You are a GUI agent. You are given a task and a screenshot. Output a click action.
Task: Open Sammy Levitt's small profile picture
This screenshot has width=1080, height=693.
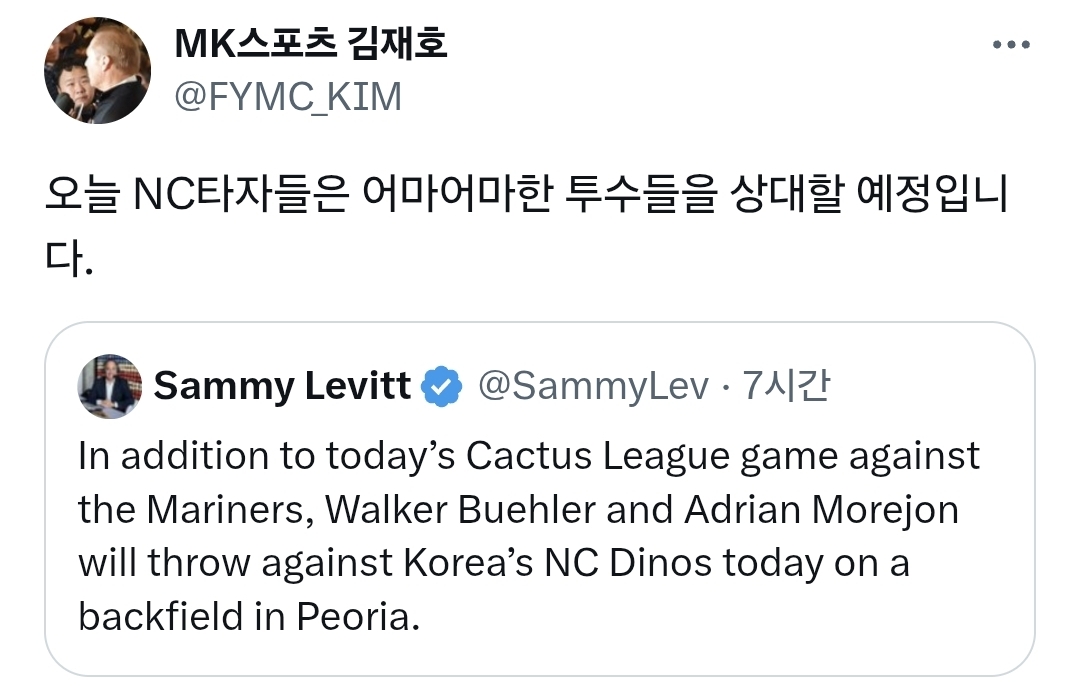pos(108,386)
